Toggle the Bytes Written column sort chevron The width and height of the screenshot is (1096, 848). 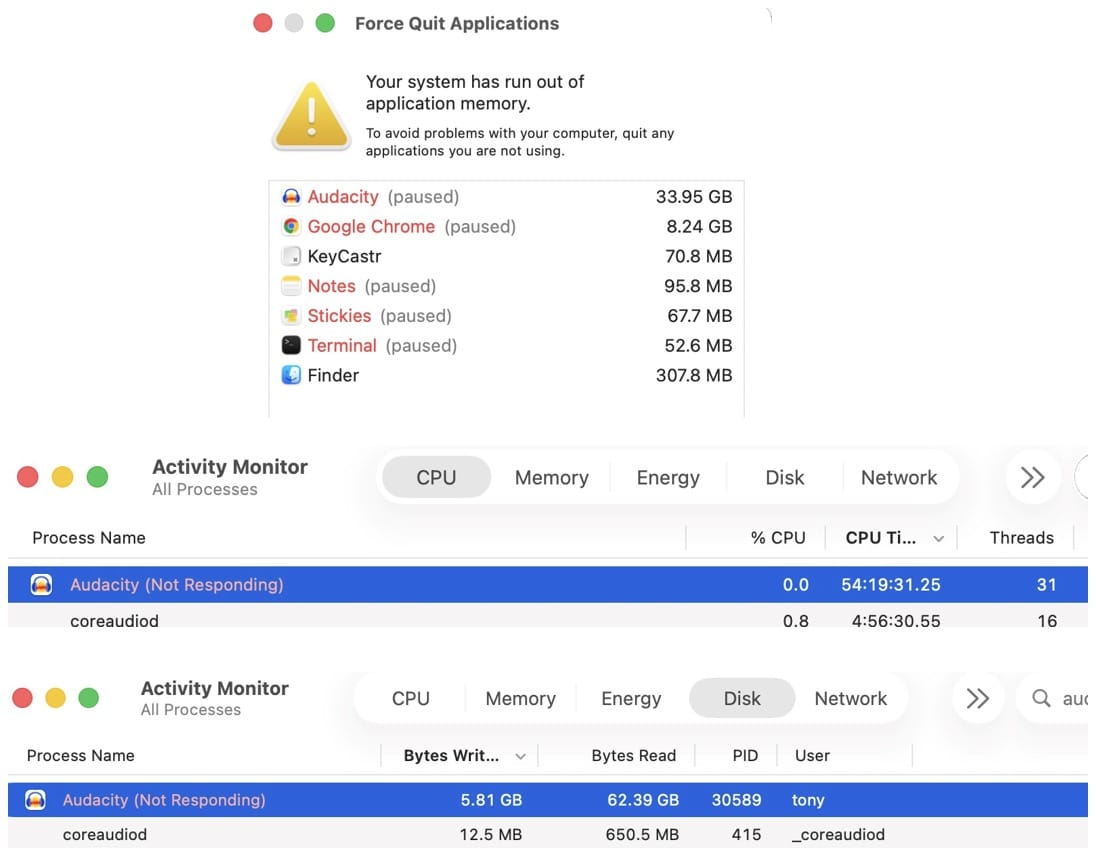pos(520,757)
